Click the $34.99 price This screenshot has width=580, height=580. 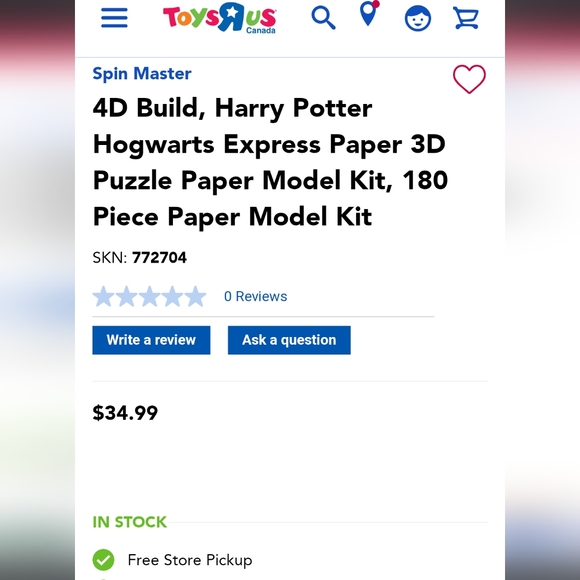[x=125, y=413]
